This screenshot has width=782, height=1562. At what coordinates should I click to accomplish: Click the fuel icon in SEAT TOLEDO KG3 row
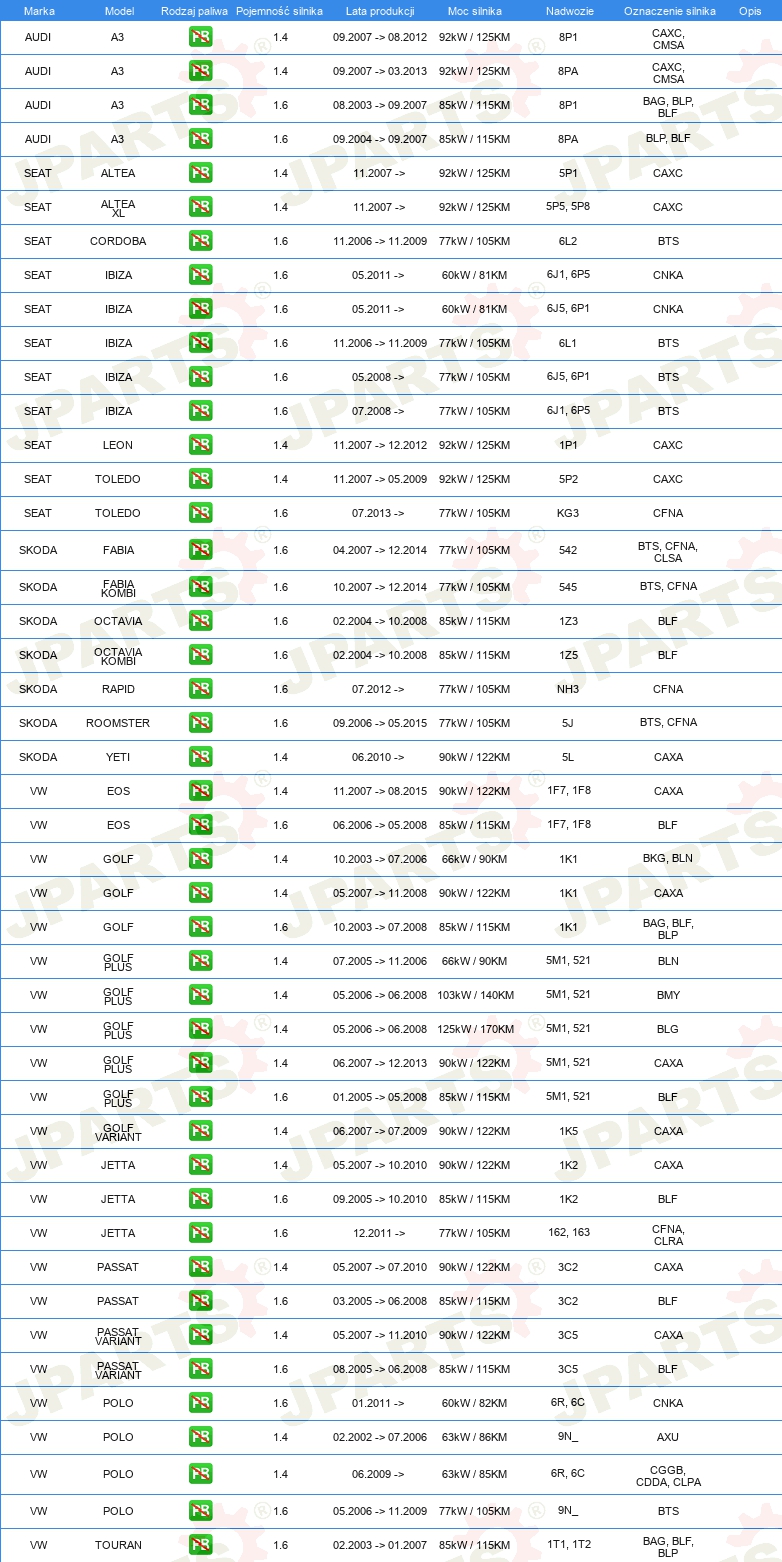200,513
